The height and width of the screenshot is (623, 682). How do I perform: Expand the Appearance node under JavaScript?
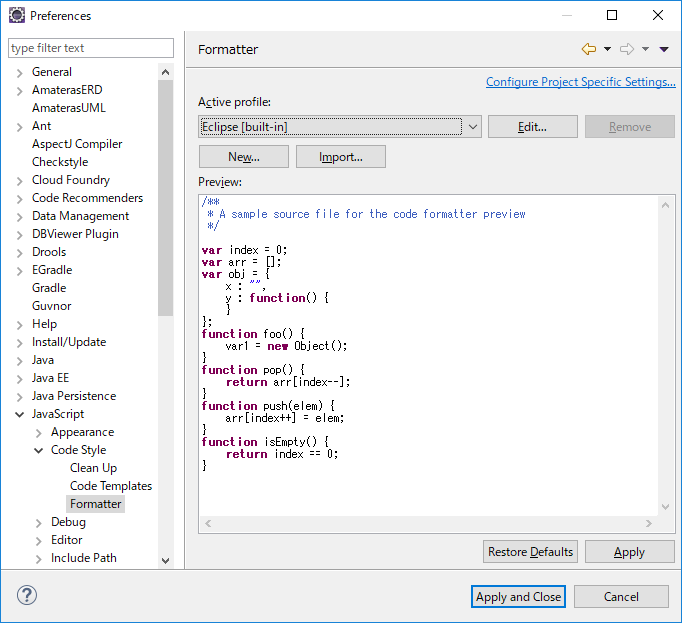tap(38, 433)
